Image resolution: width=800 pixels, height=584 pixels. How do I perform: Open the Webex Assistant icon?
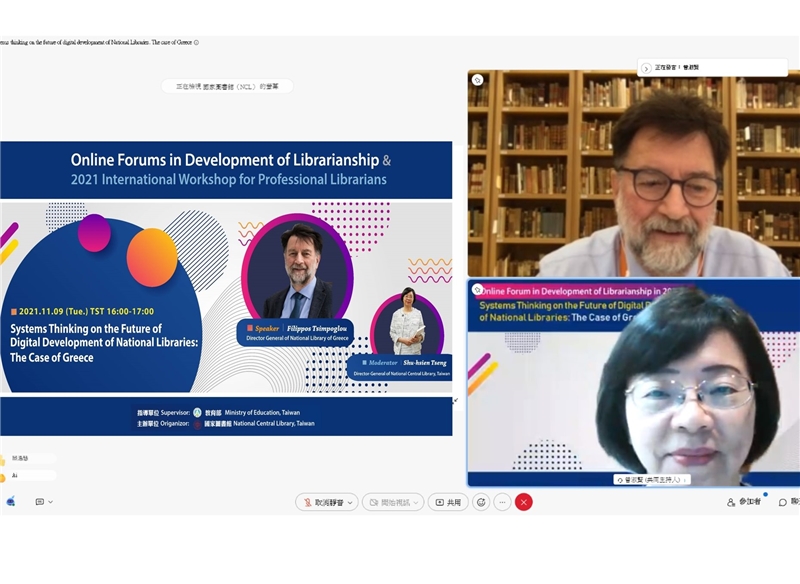point(10,502)
